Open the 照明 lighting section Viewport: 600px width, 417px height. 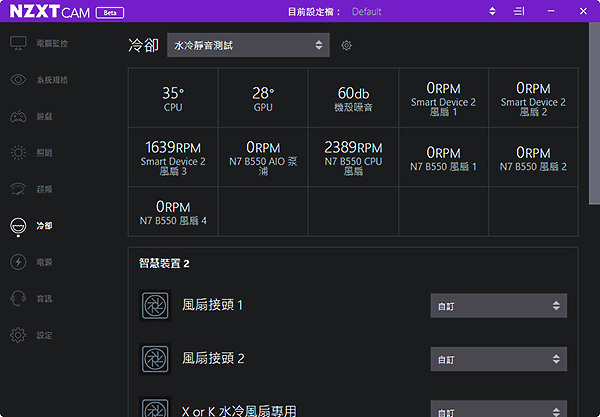coord(31,153)
